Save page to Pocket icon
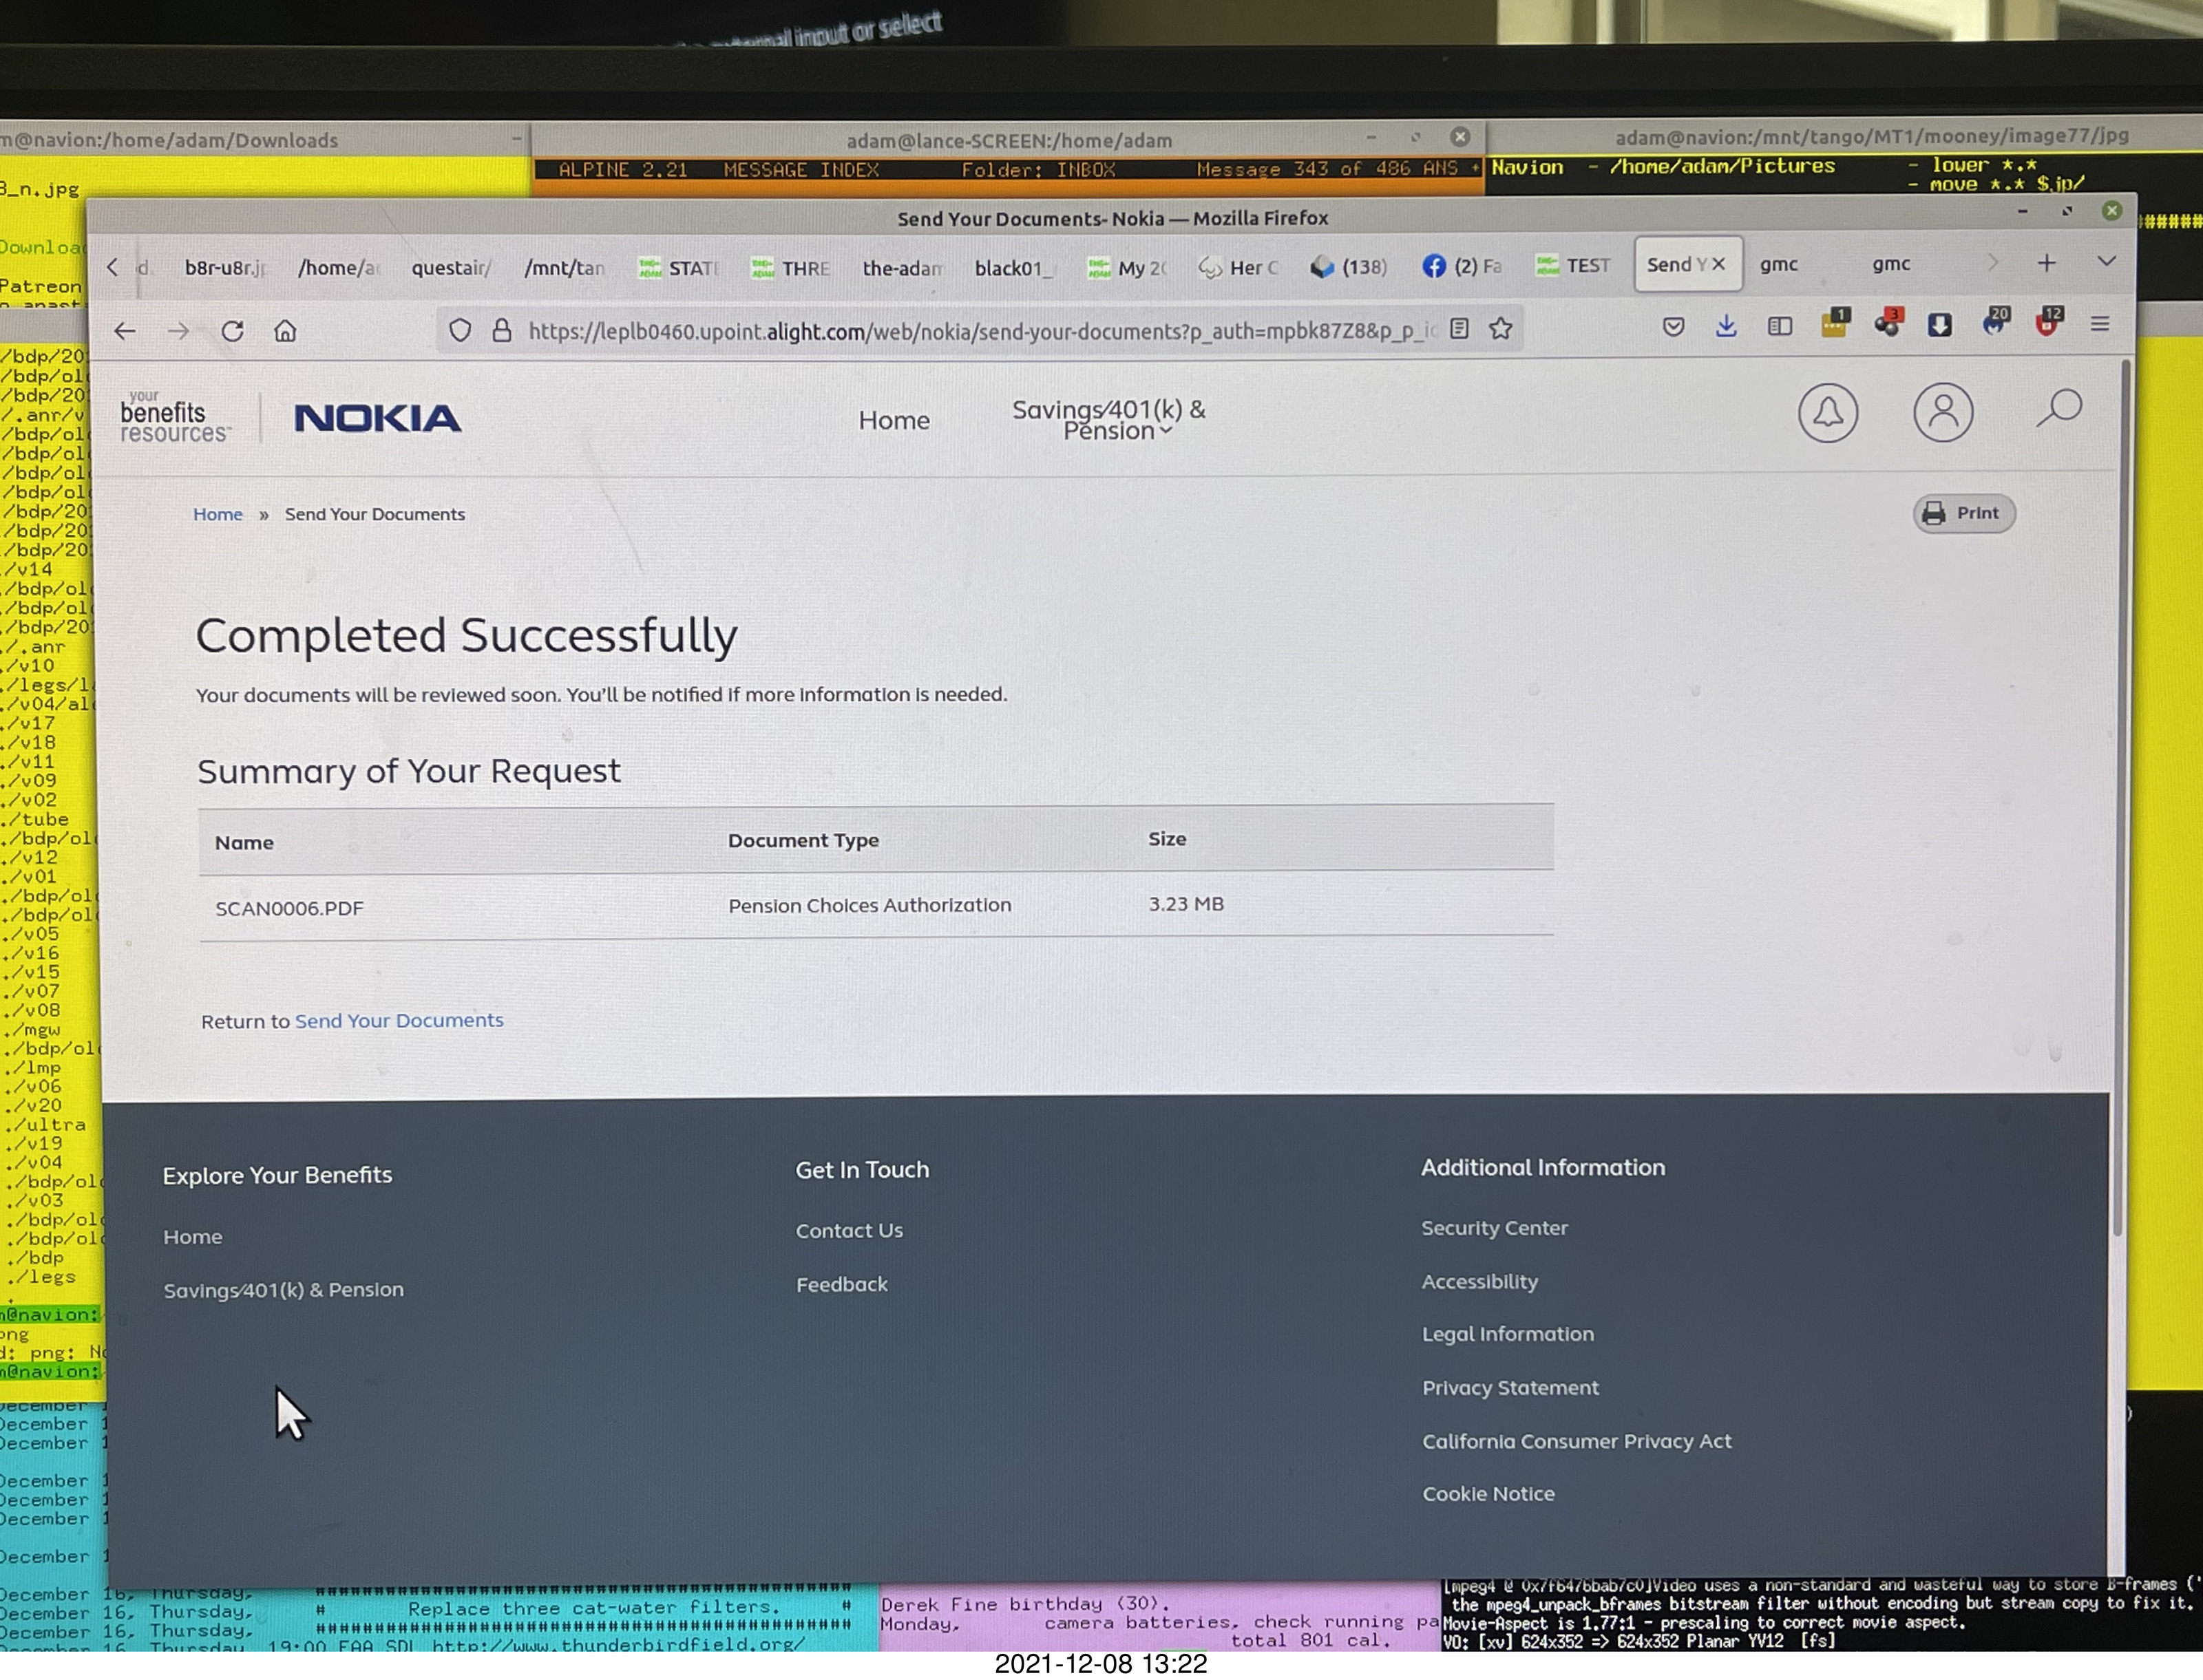 (1673, 326)
